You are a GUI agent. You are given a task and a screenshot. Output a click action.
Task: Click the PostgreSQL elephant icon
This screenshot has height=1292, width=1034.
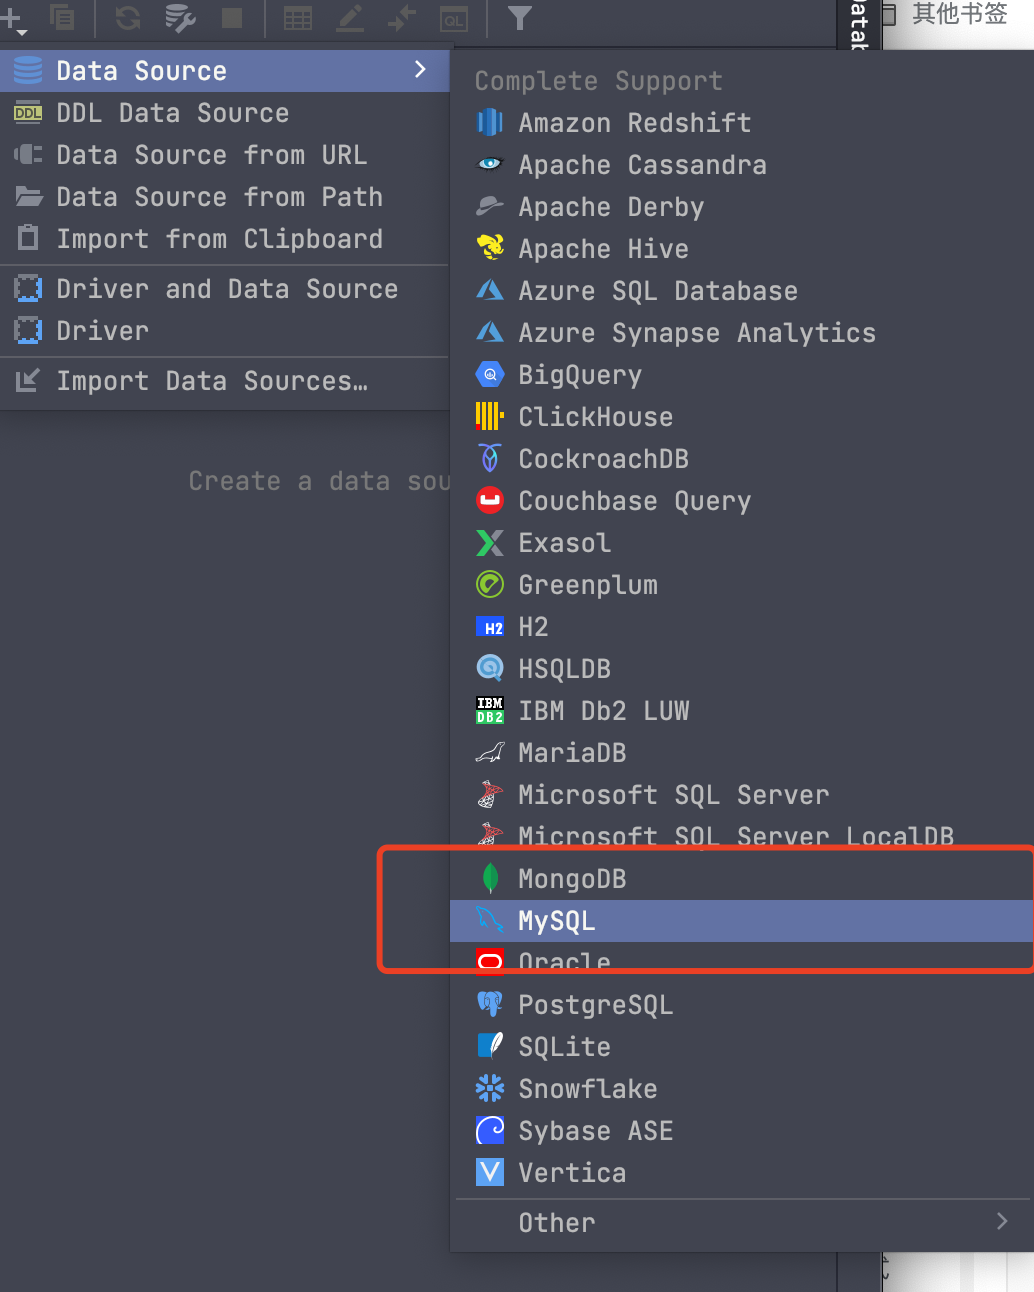tap(490, 1004)
